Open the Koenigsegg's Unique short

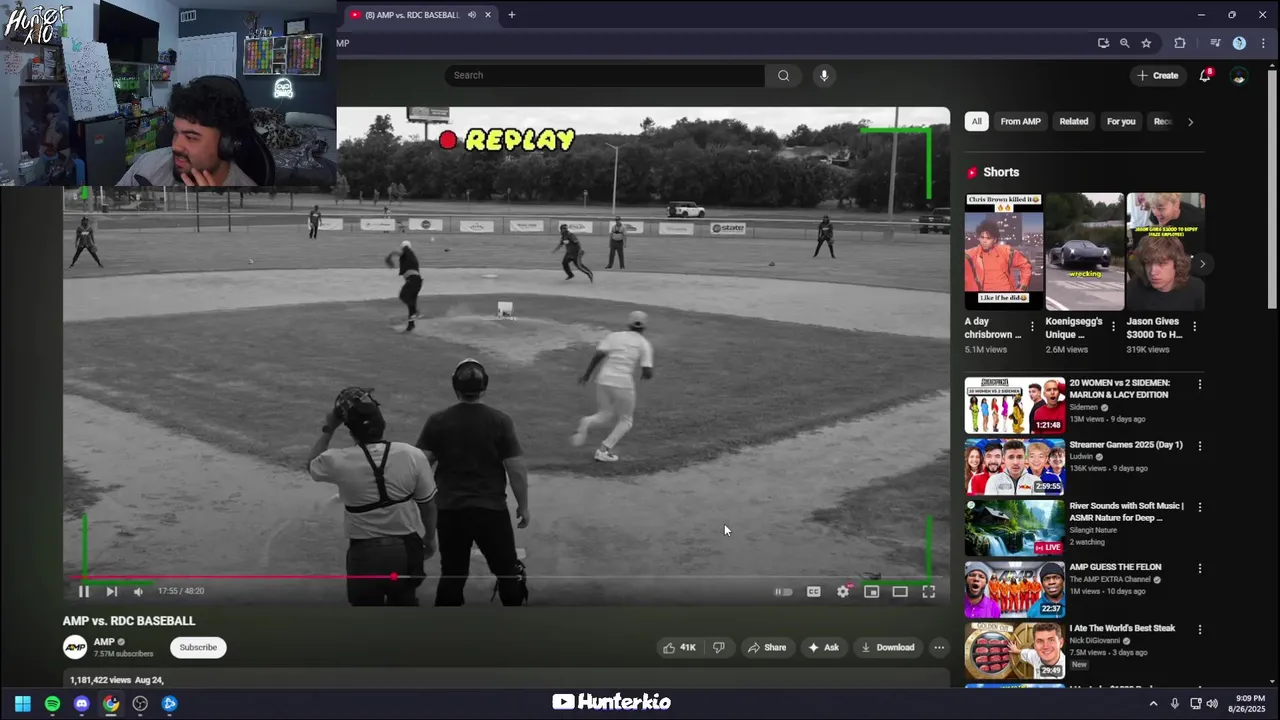point(1085,252)
